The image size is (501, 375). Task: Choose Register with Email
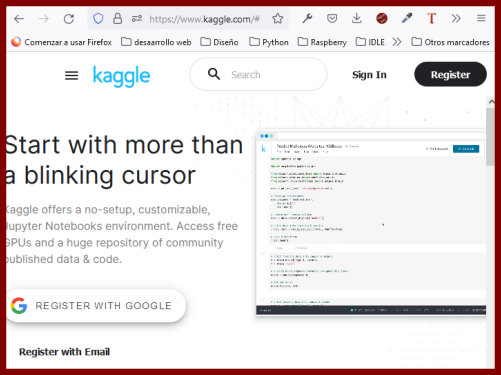(64, 352)
